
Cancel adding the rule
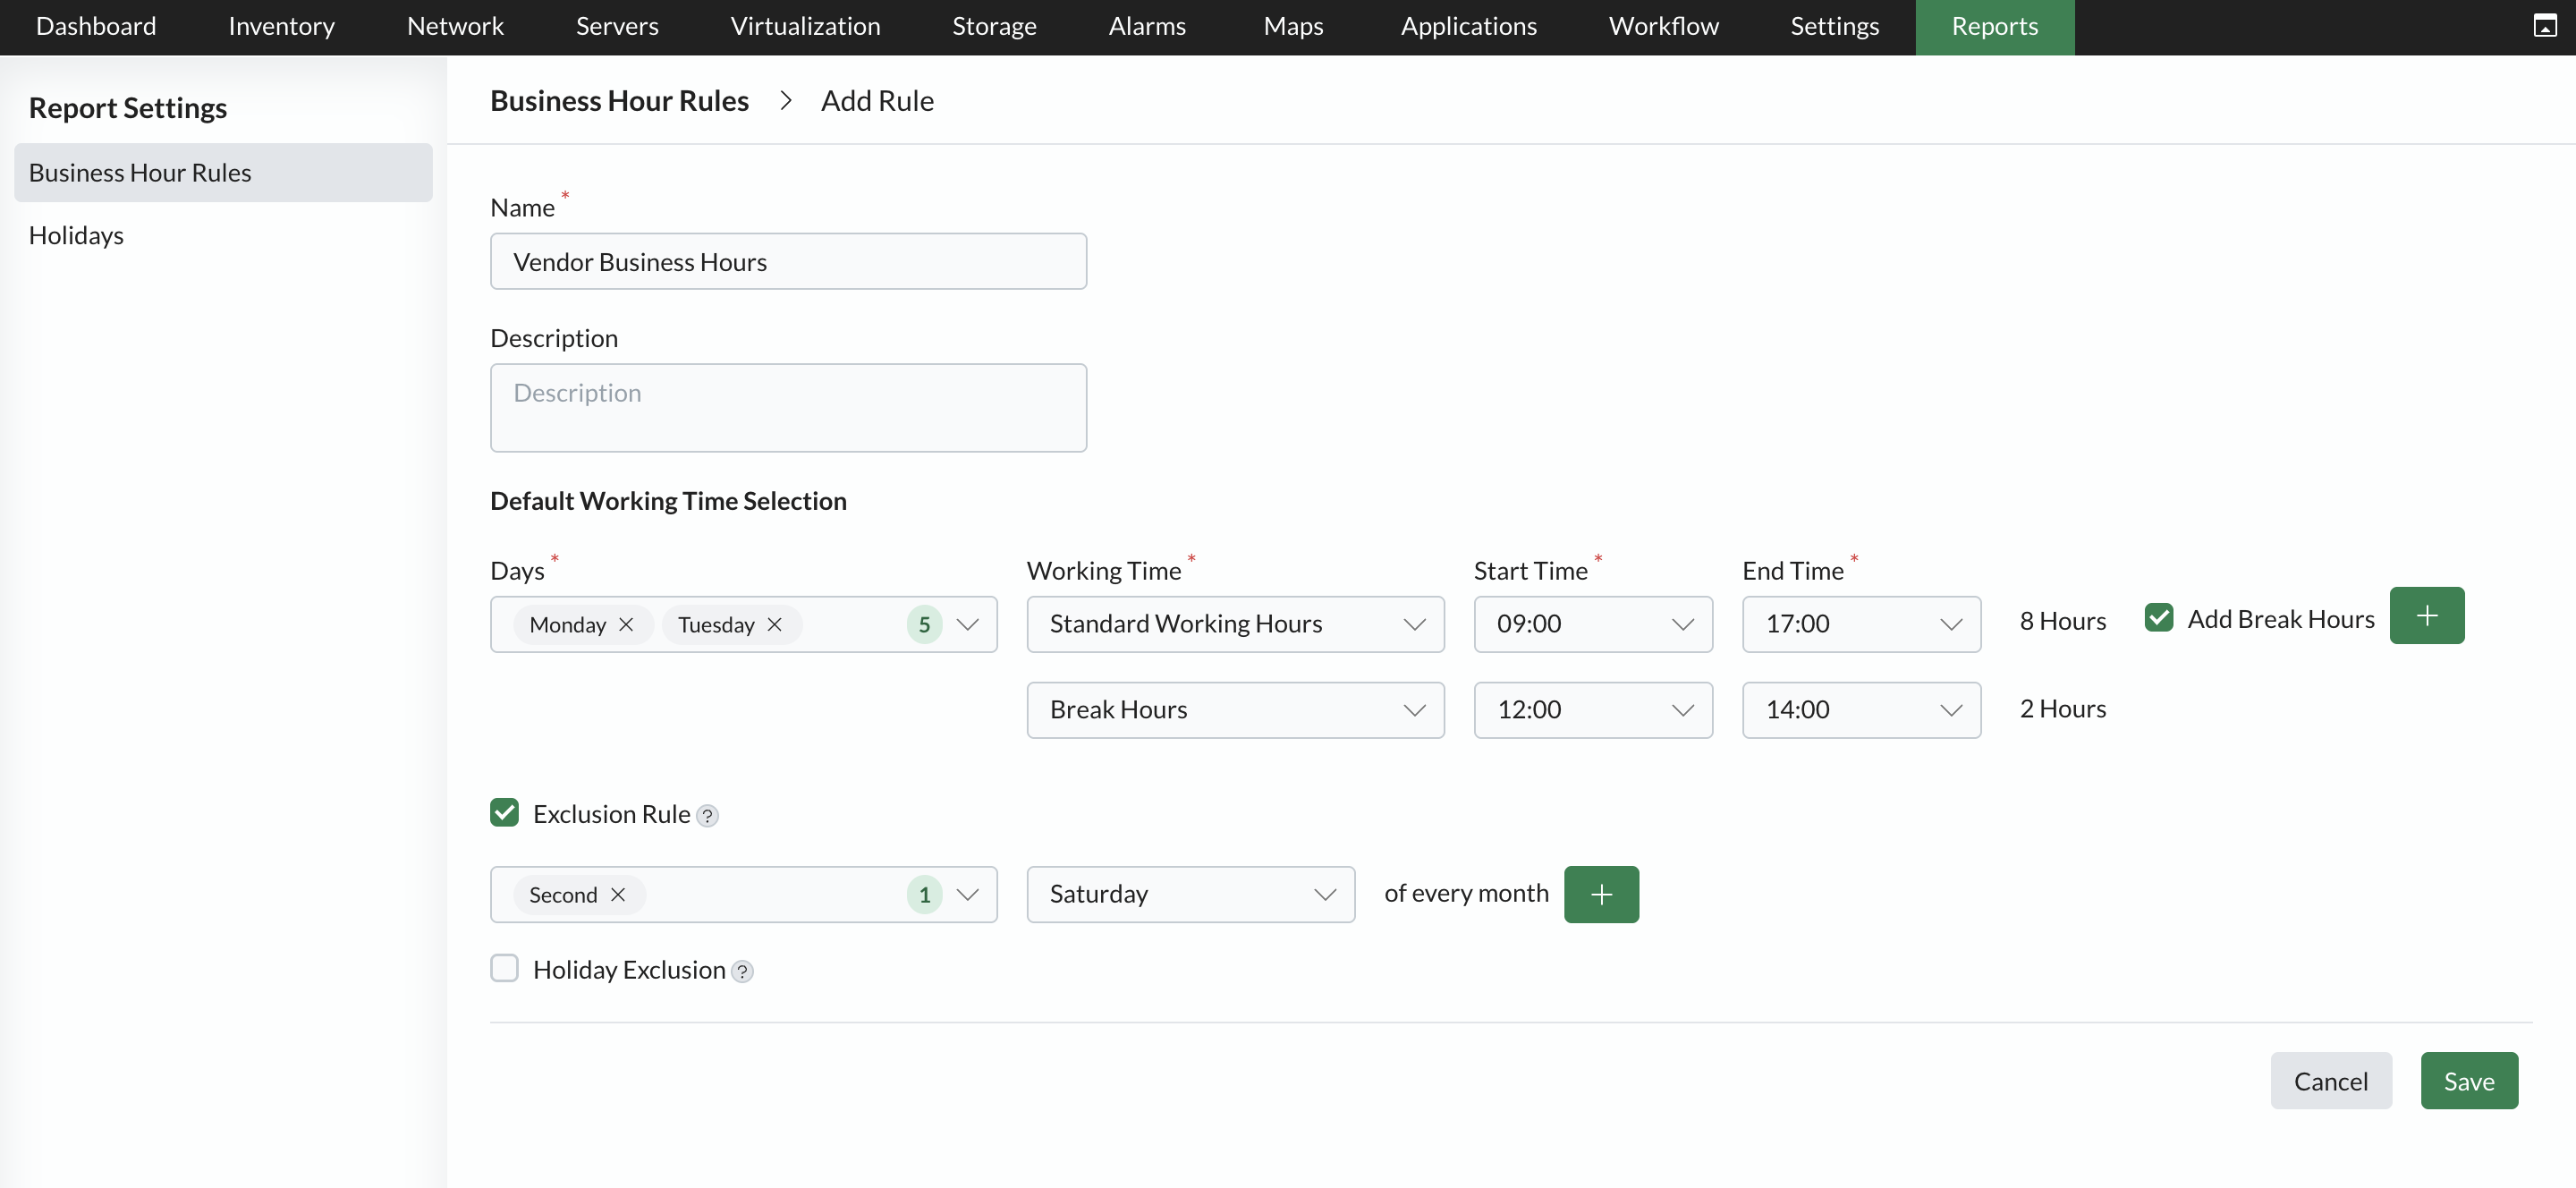point(2330,1080)
